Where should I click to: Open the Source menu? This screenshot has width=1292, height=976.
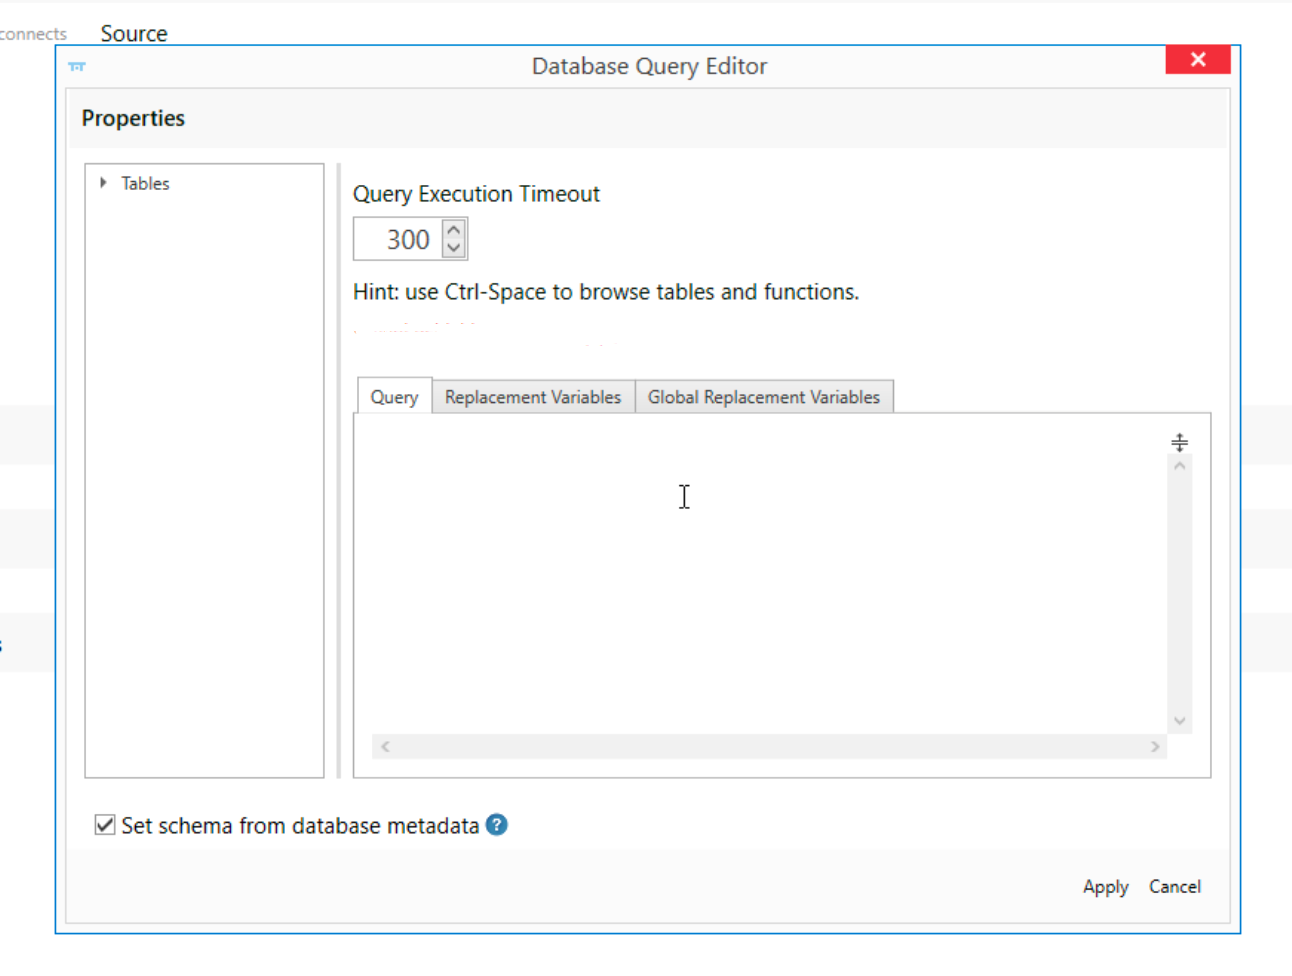tap(133, 33)
